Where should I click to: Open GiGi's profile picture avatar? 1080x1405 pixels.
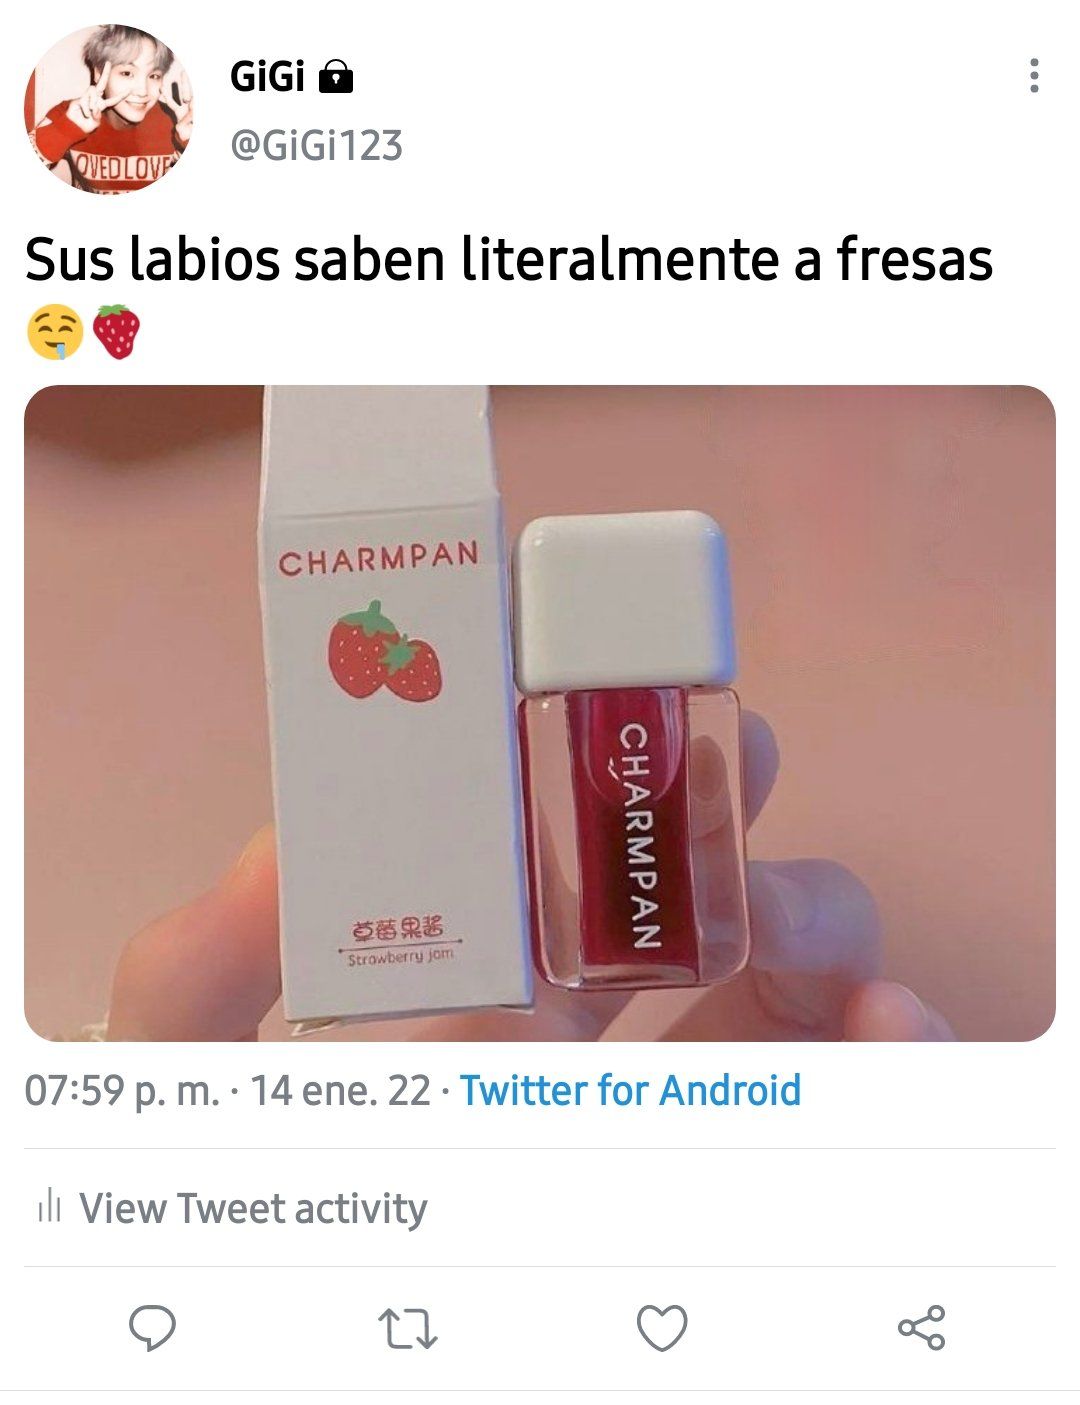click(x=108, y=108)
